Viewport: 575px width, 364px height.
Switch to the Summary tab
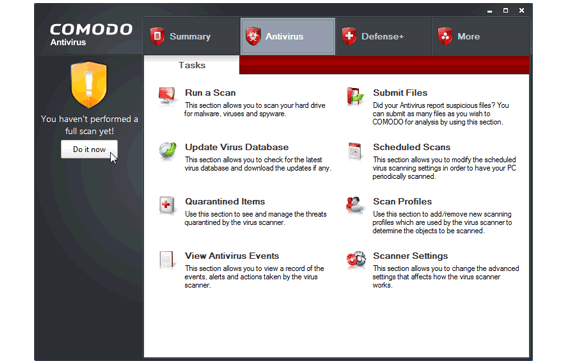(191, 36)
